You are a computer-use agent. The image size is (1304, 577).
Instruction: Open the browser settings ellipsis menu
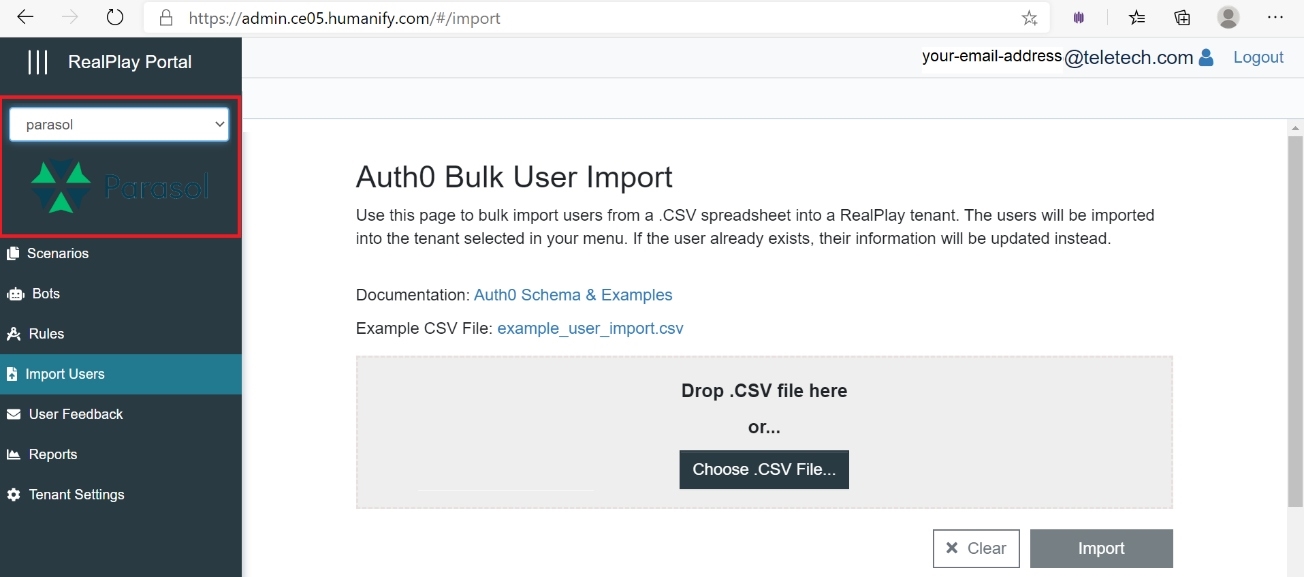[x=1275, y=17]
